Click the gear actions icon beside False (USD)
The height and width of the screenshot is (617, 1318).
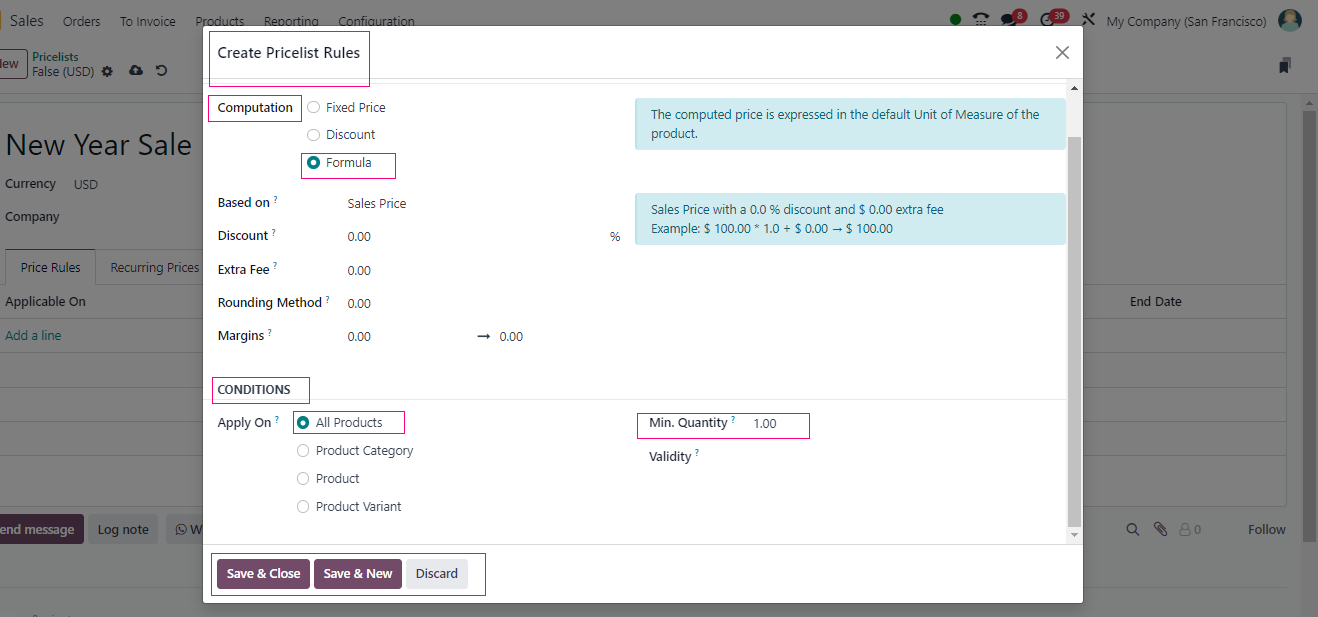pos(108,71)
